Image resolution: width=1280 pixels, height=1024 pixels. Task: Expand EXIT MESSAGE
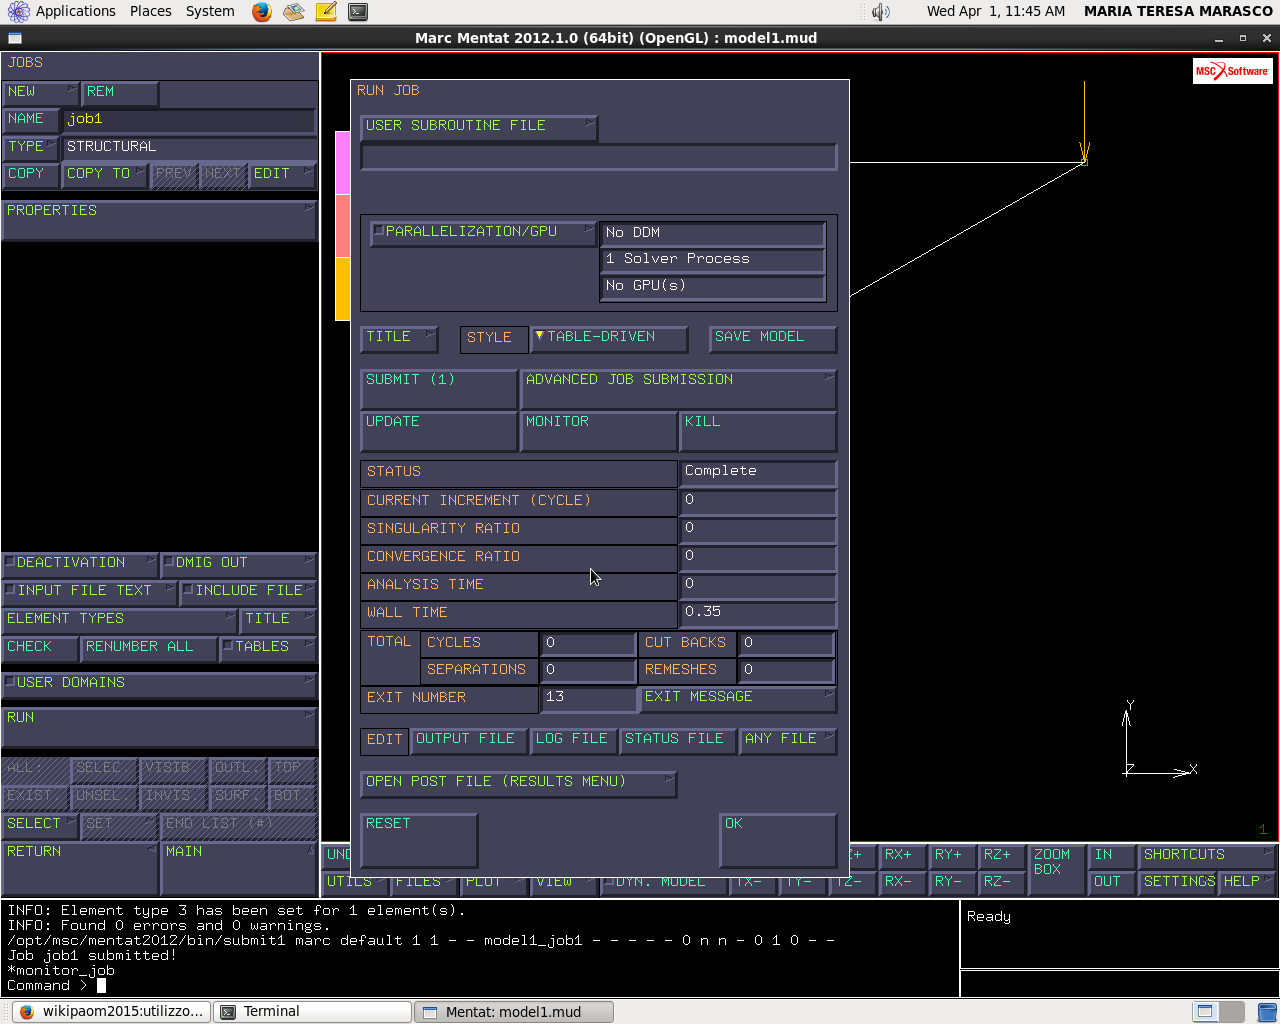point(738,698)
